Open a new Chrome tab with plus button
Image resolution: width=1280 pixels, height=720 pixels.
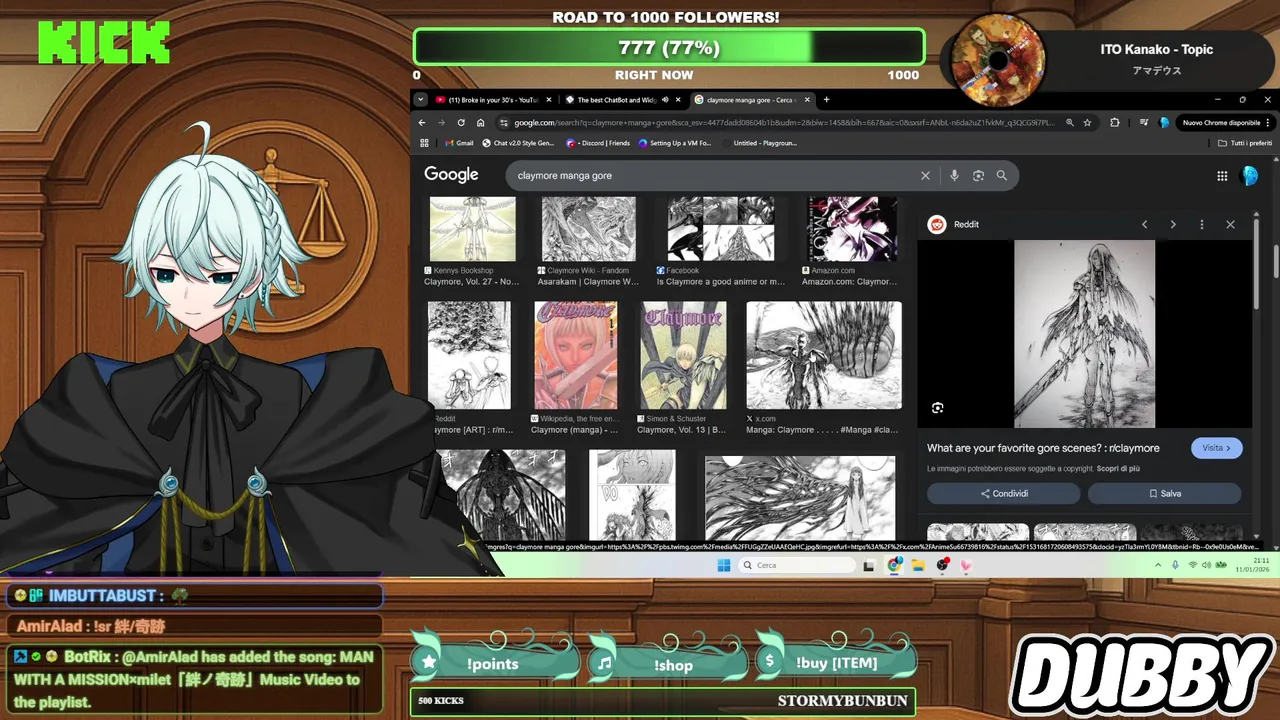coord(826,100)
